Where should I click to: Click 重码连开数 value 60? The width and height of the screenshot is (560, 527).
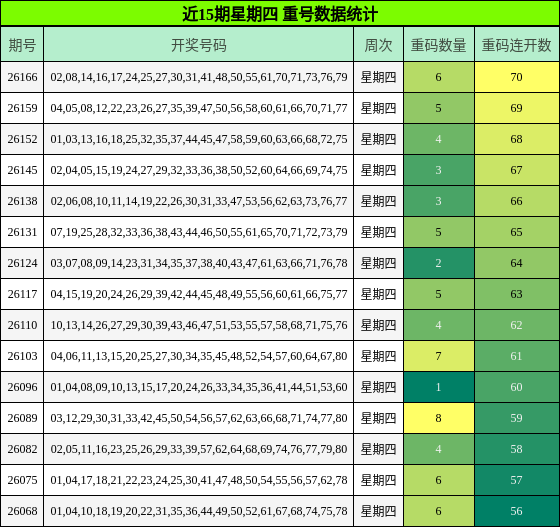tap(516, 387)
